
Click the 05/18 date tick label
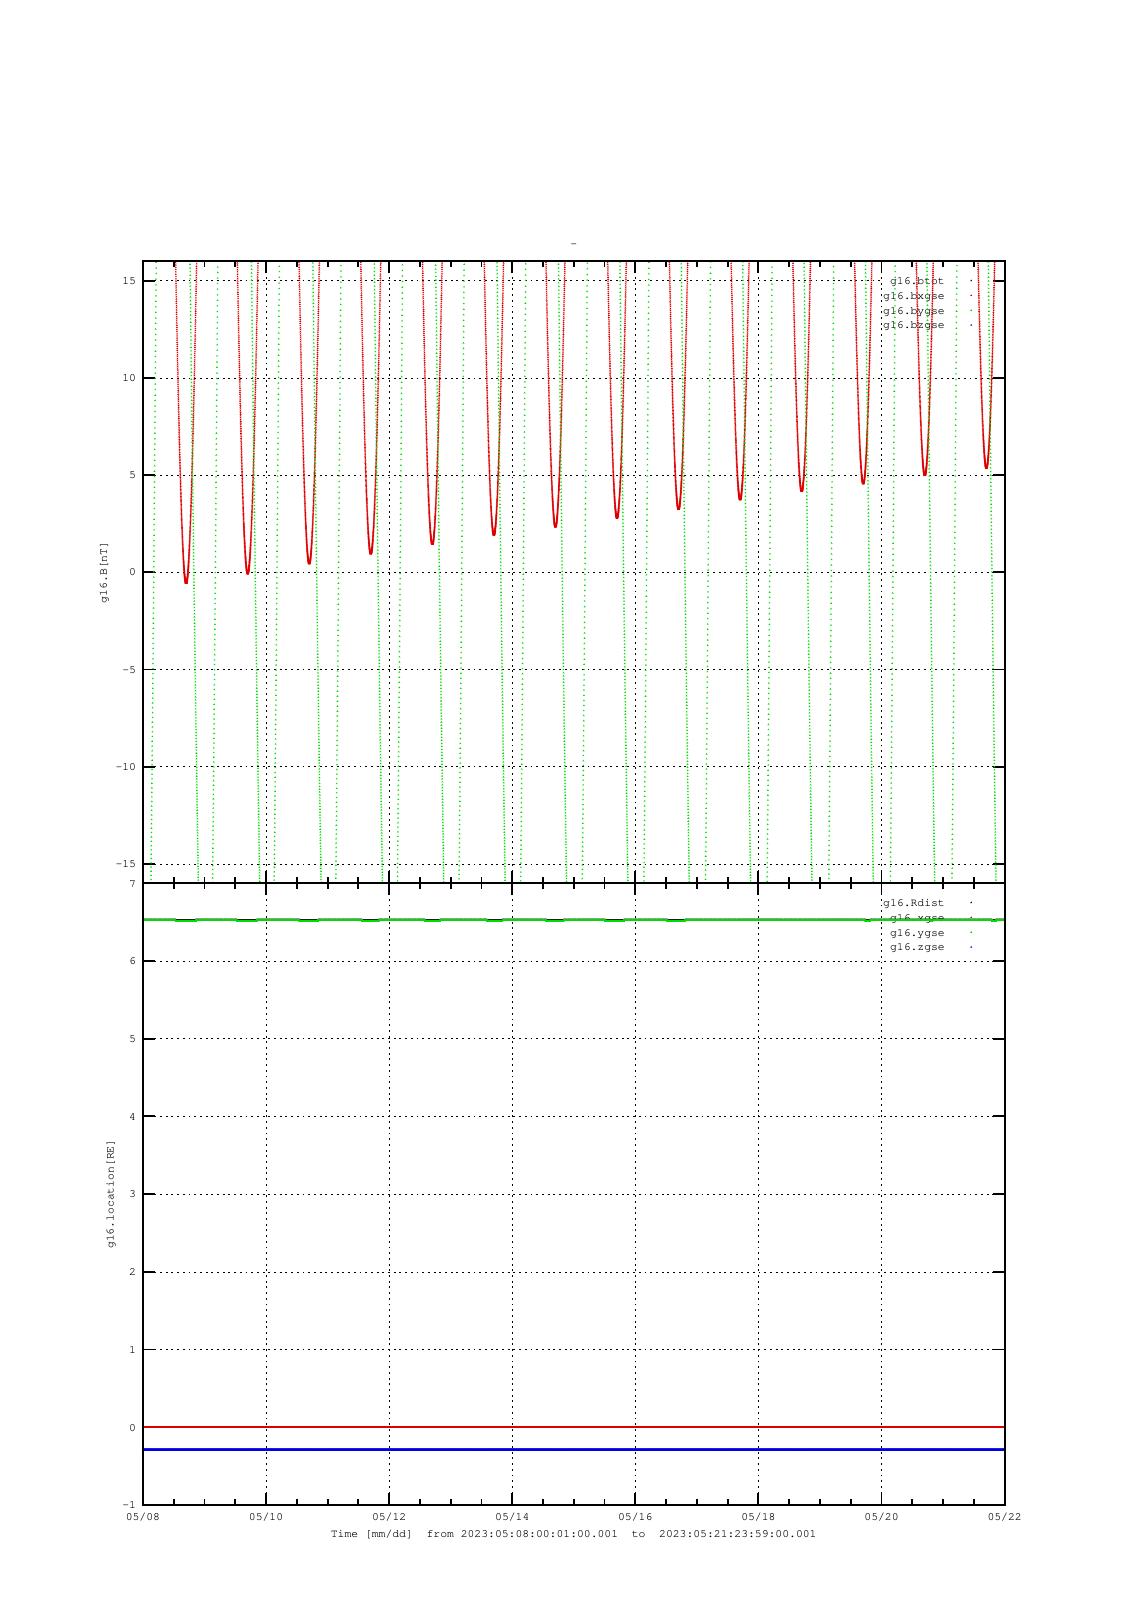[758, 1517]
